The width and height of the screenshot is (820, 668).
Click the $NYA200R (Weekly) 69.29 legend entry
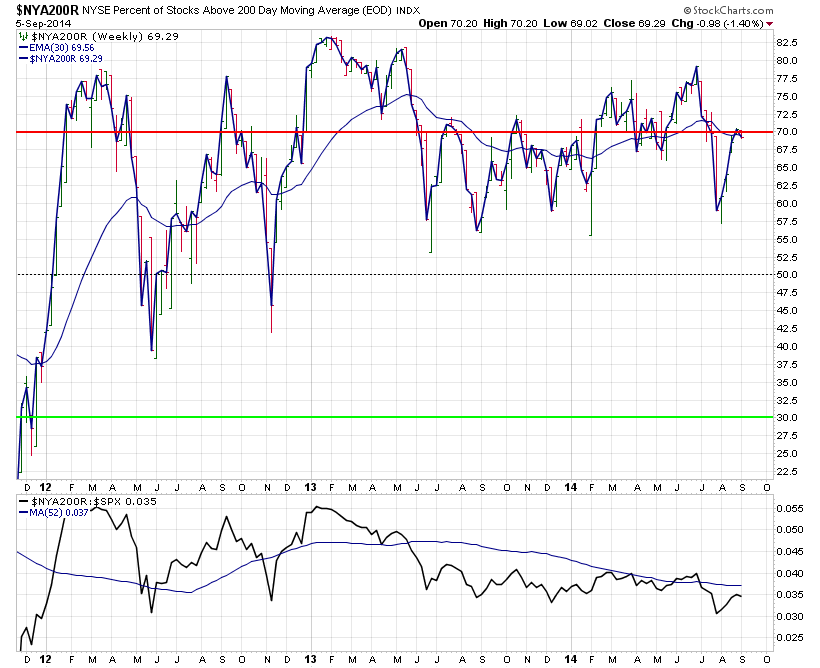point(105,36)
